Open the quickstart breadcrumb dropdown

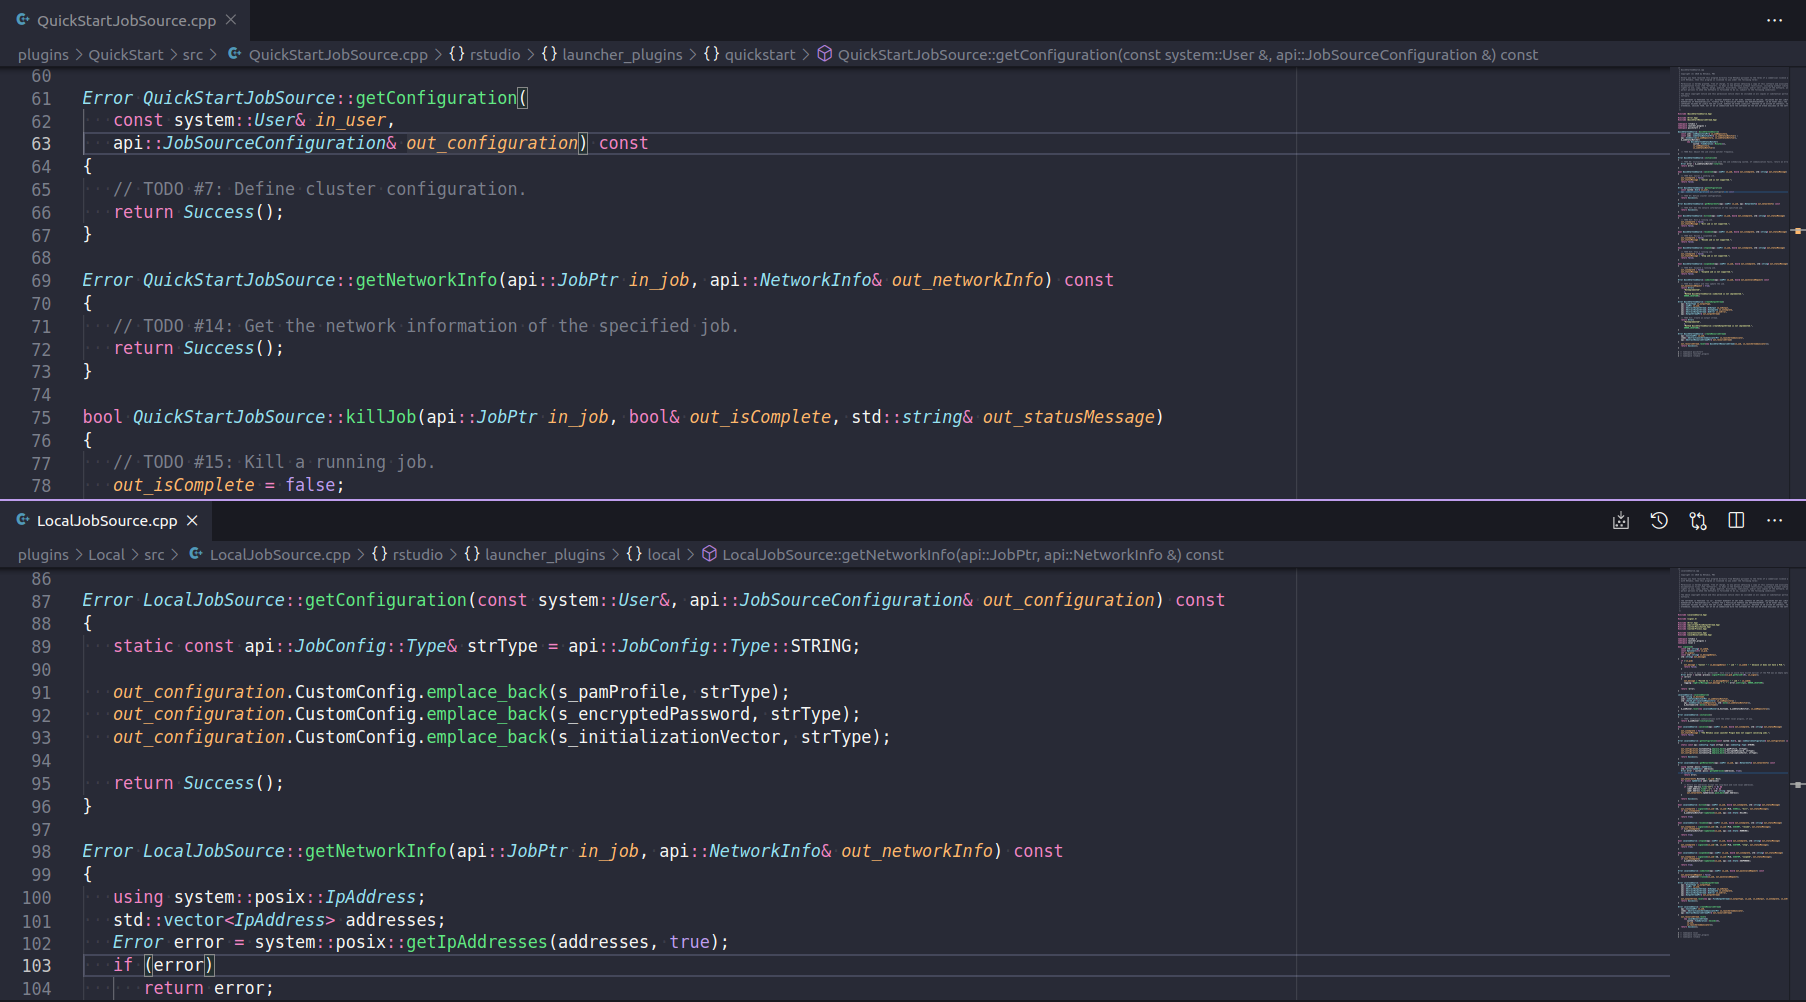[760, 54]
